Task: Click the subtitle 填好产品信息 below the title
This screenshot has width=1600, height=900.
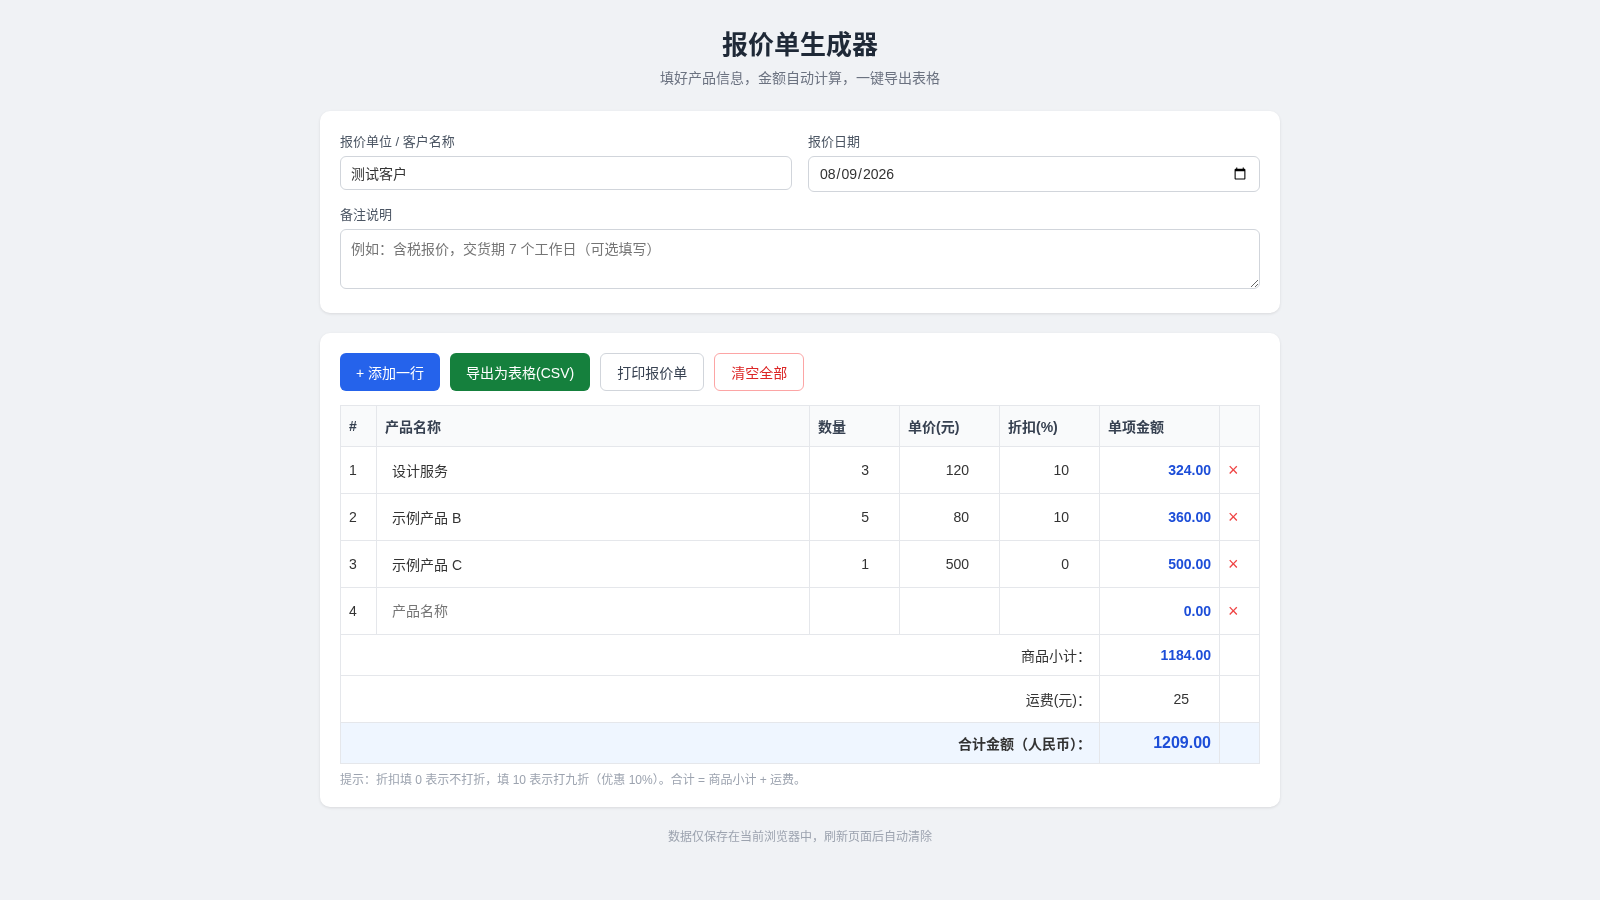Action: pos(800,78)
